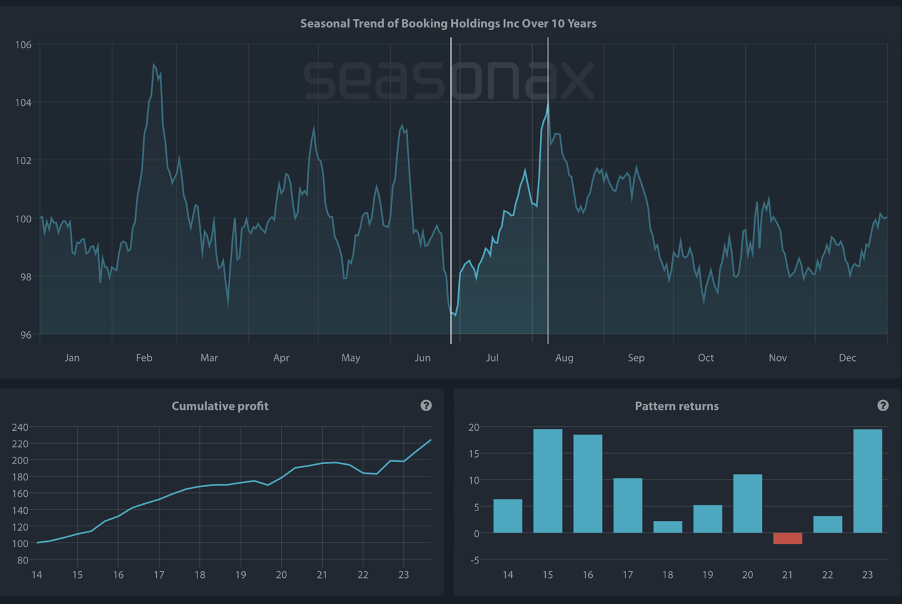Select the Pattern returns bar for year 16

click(588, 484)
